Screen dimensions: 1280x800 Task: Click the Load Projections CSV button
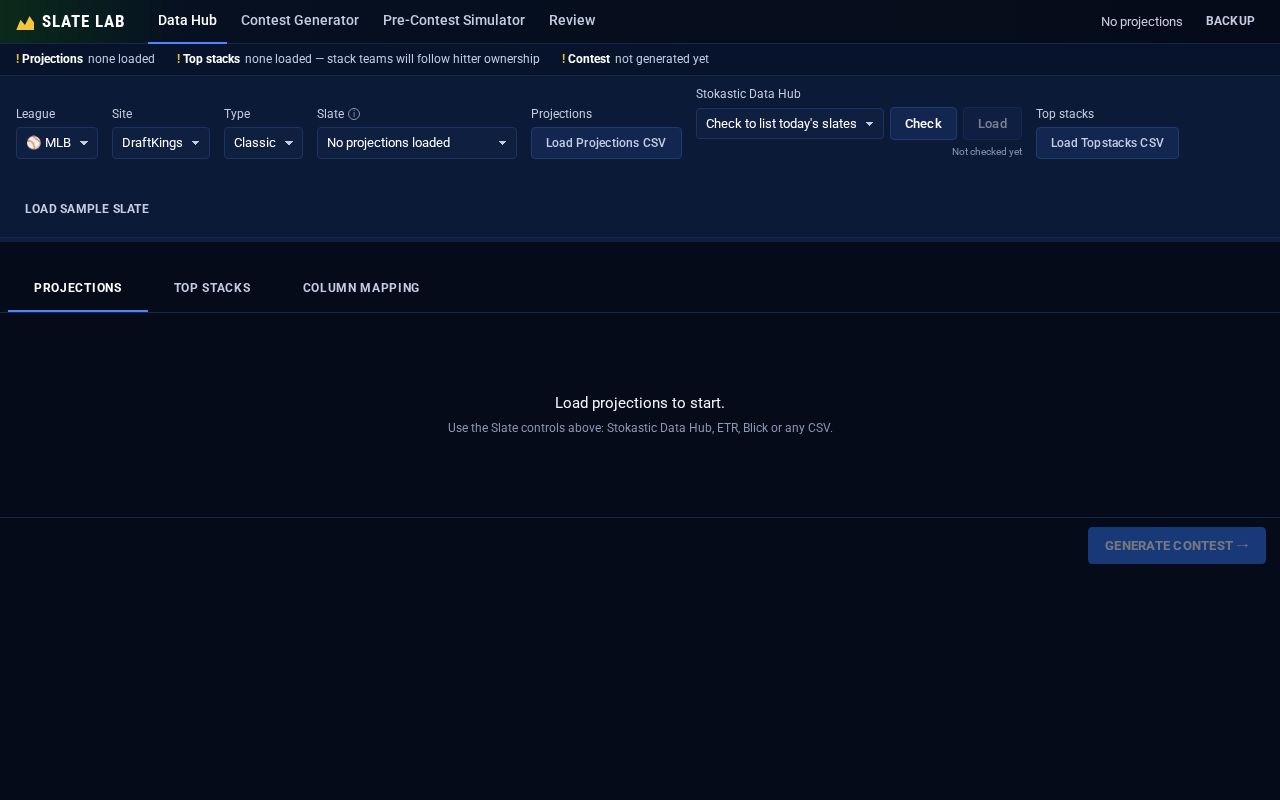click(x=606, y=143)
